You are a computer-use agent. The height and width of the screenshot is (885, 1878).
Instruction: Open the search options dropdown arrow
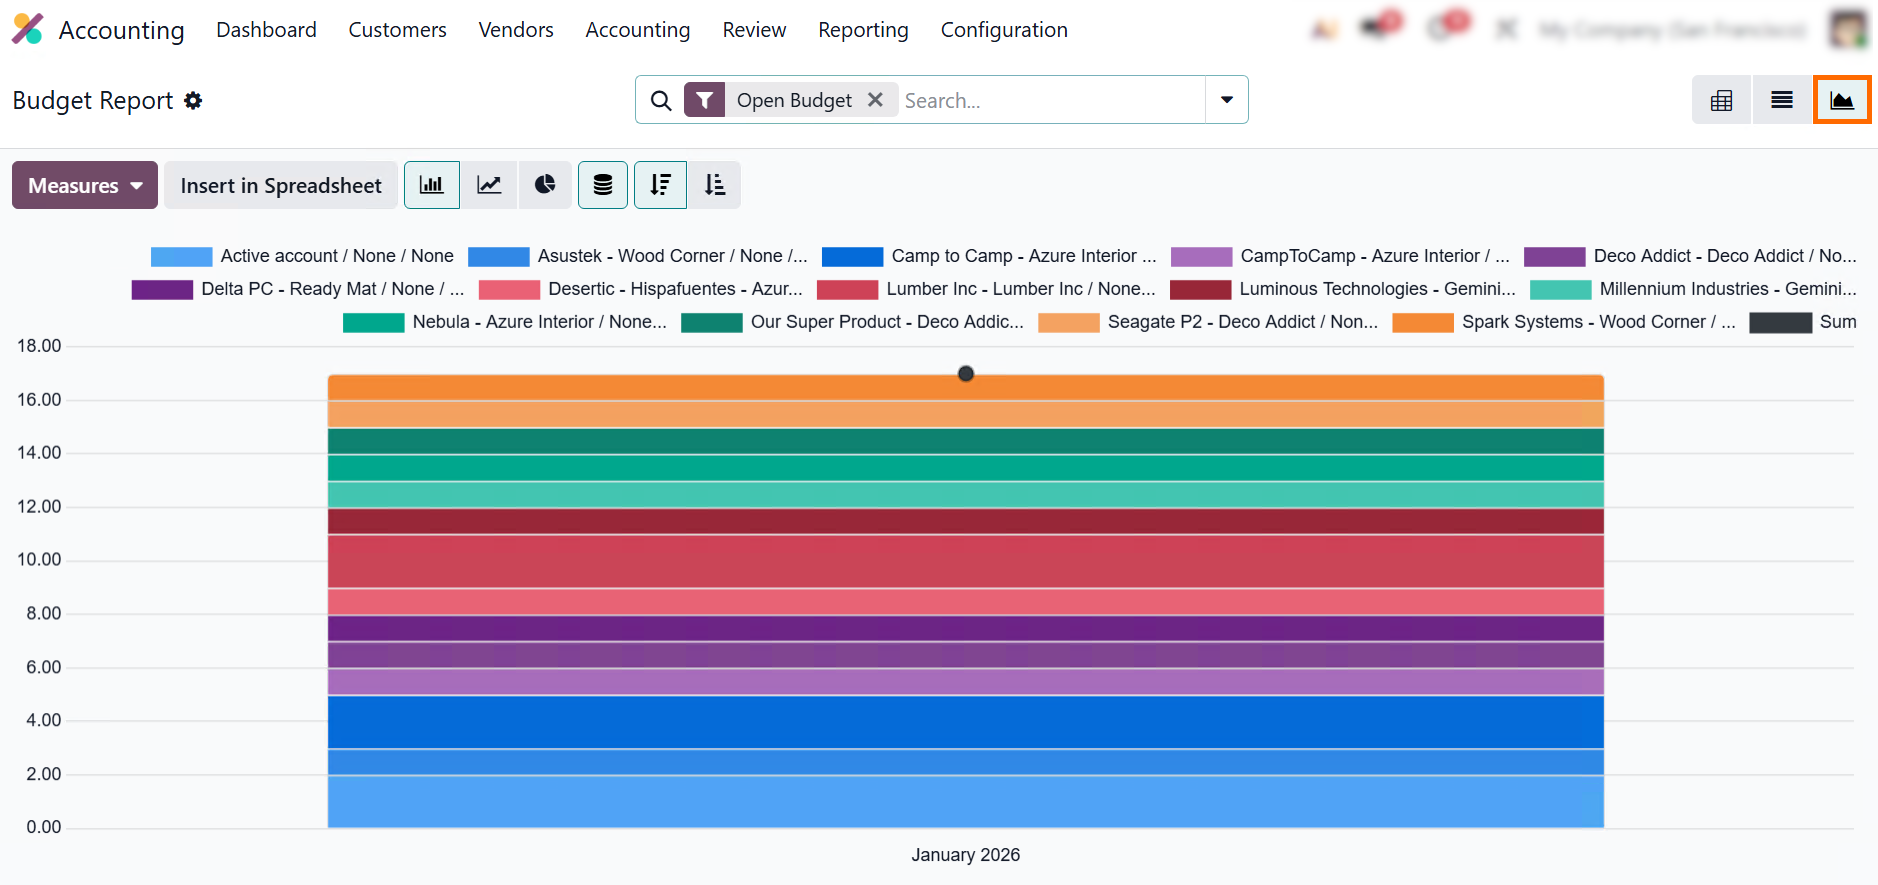(x=1226, y=100)
